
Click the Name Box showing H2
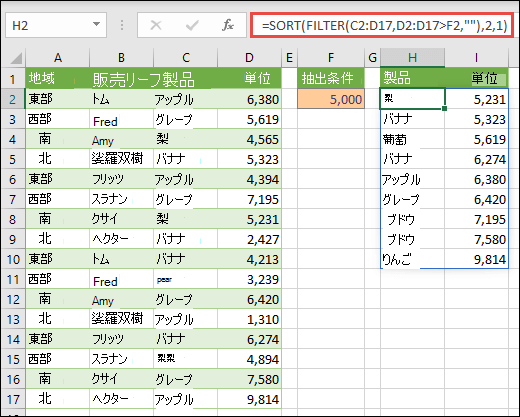click(x=56, y=25)
